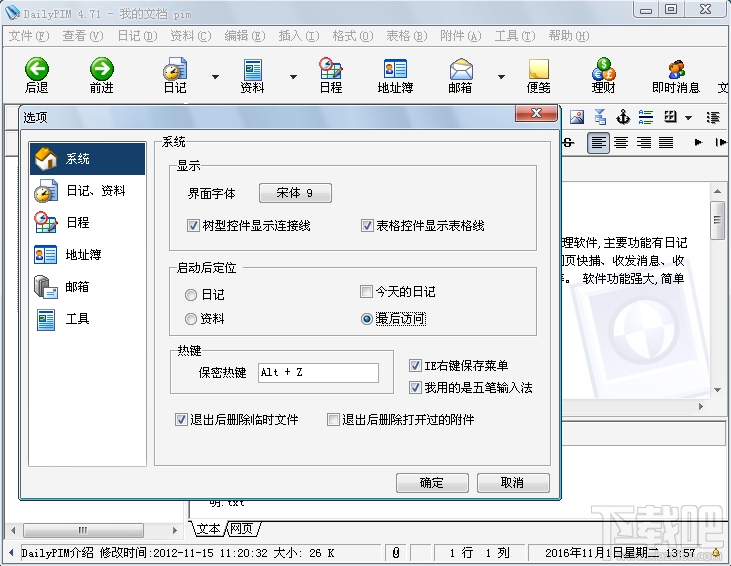This screenshot has width=731, height=566.
Task: Close the 选项 dialog
Action: click(536, 113)
